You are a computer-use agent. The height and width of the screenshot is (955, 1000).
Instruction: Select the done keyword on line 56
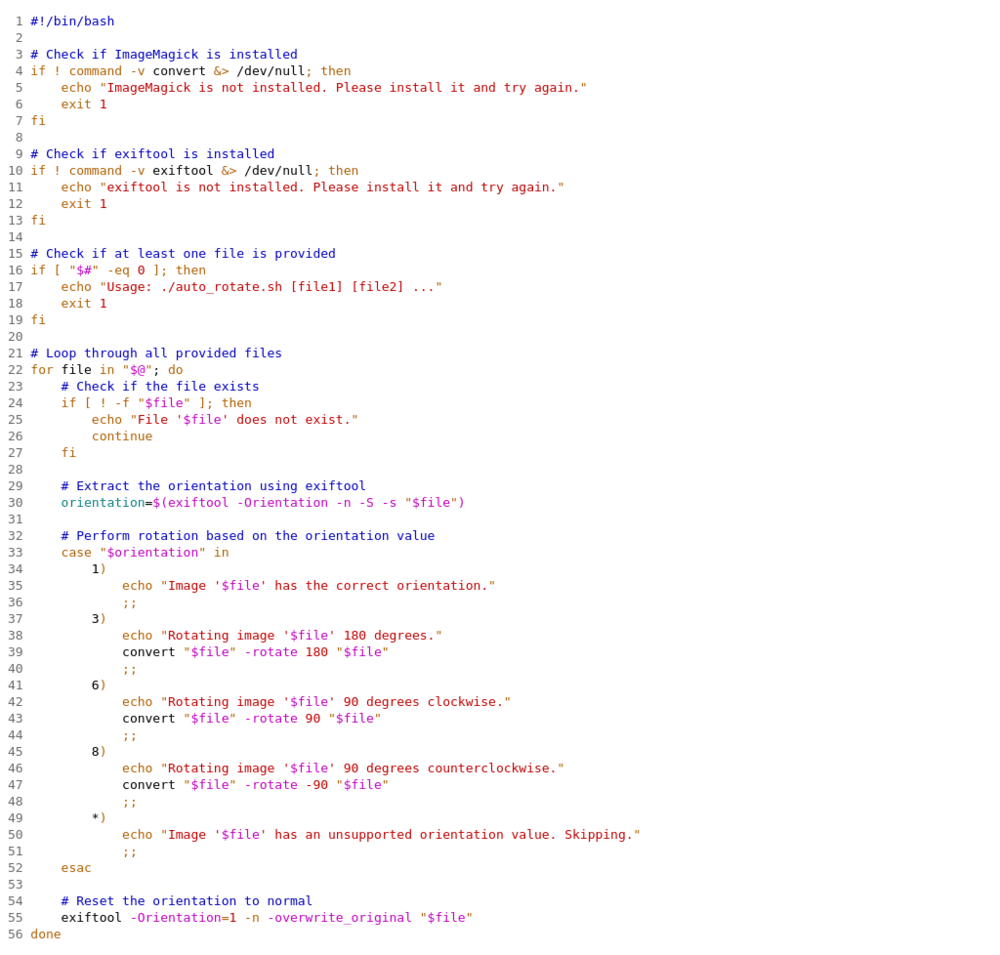pos(44,933)
